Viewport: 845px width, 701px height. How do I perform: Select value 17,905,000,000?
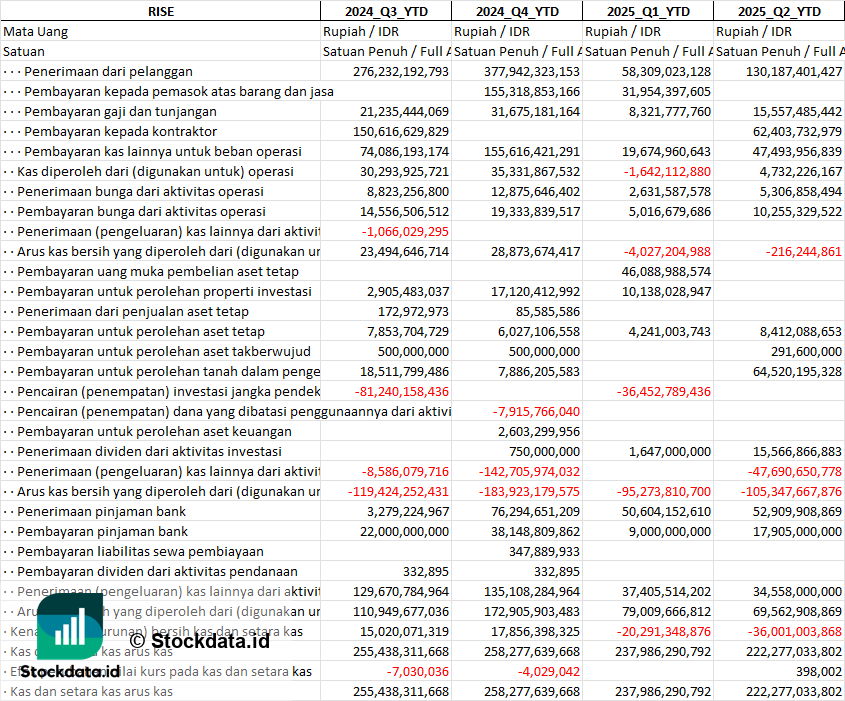(797, 531)
